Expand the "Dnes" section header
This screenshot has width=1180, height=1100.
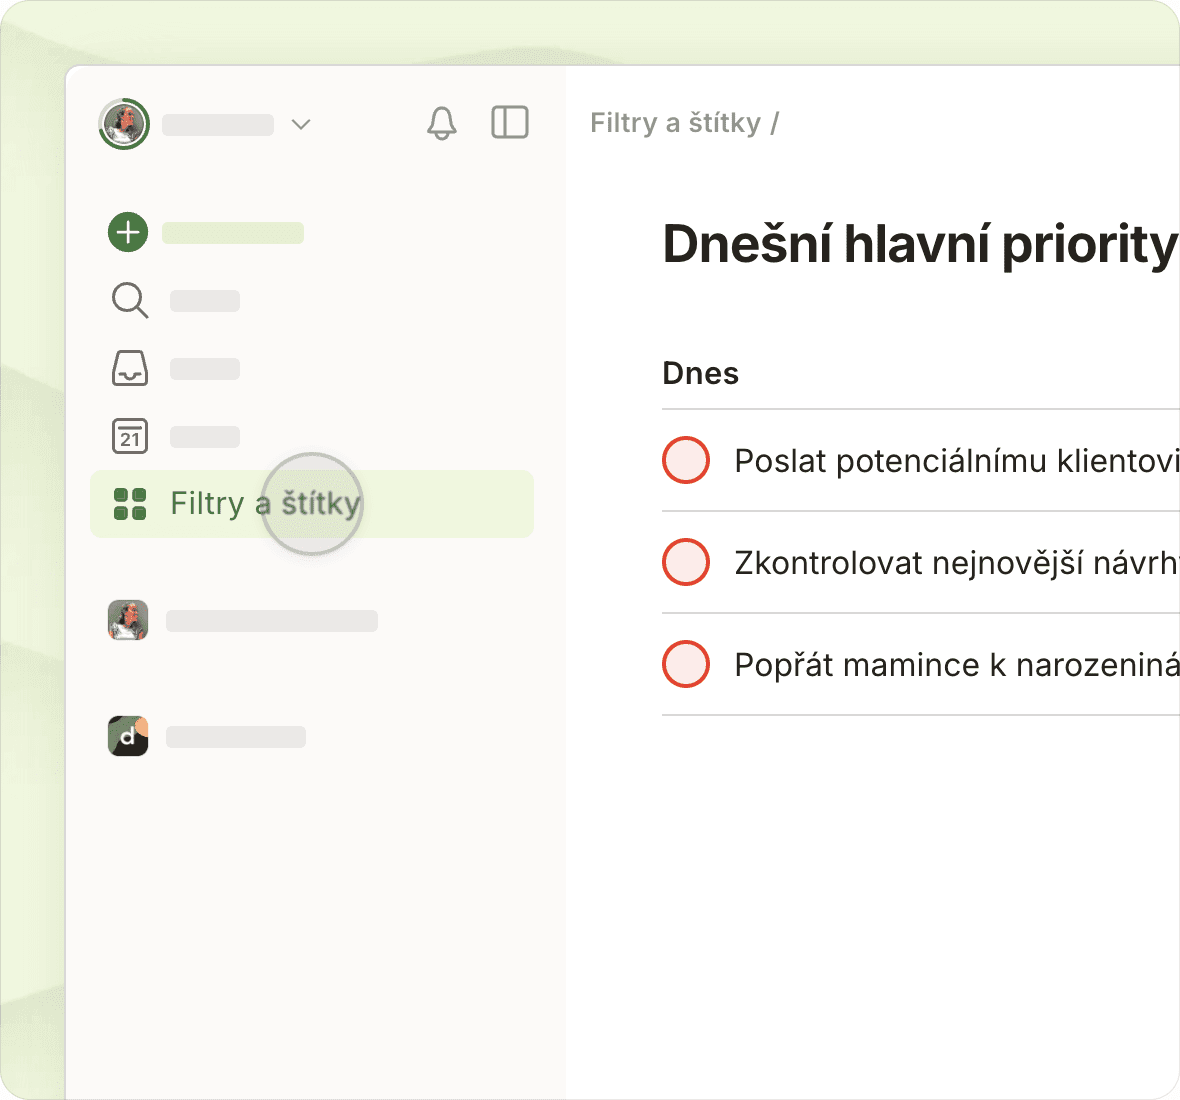[700, 373]
